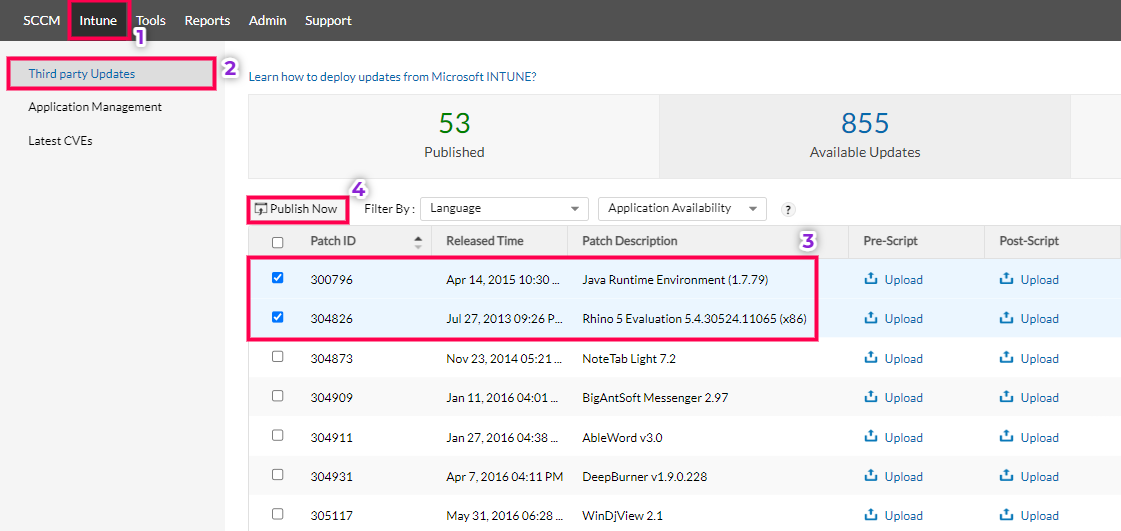Click Post-Script upload icon for Rhino 5 Evaluation

click(x=1007, y=319)
